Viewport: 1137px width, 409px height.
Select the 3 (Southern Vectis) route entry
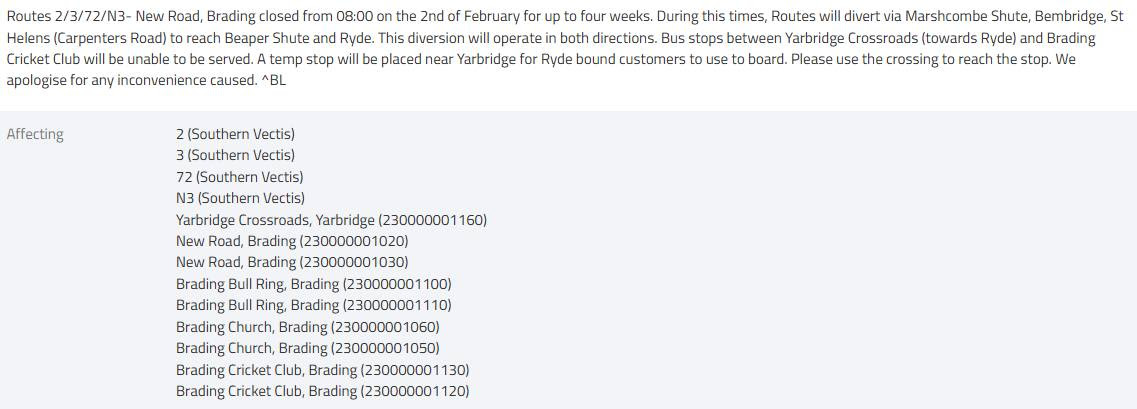[x=235, y=155]
